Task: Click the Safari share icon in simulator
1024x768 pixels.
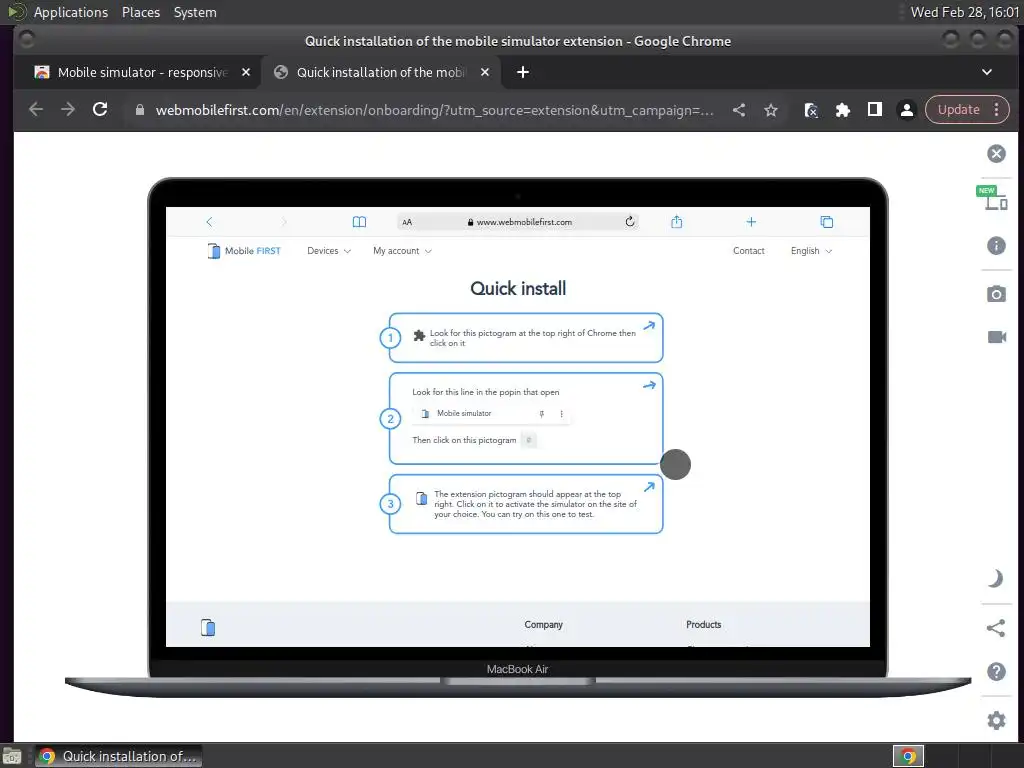Action: (x=677, y=222)
